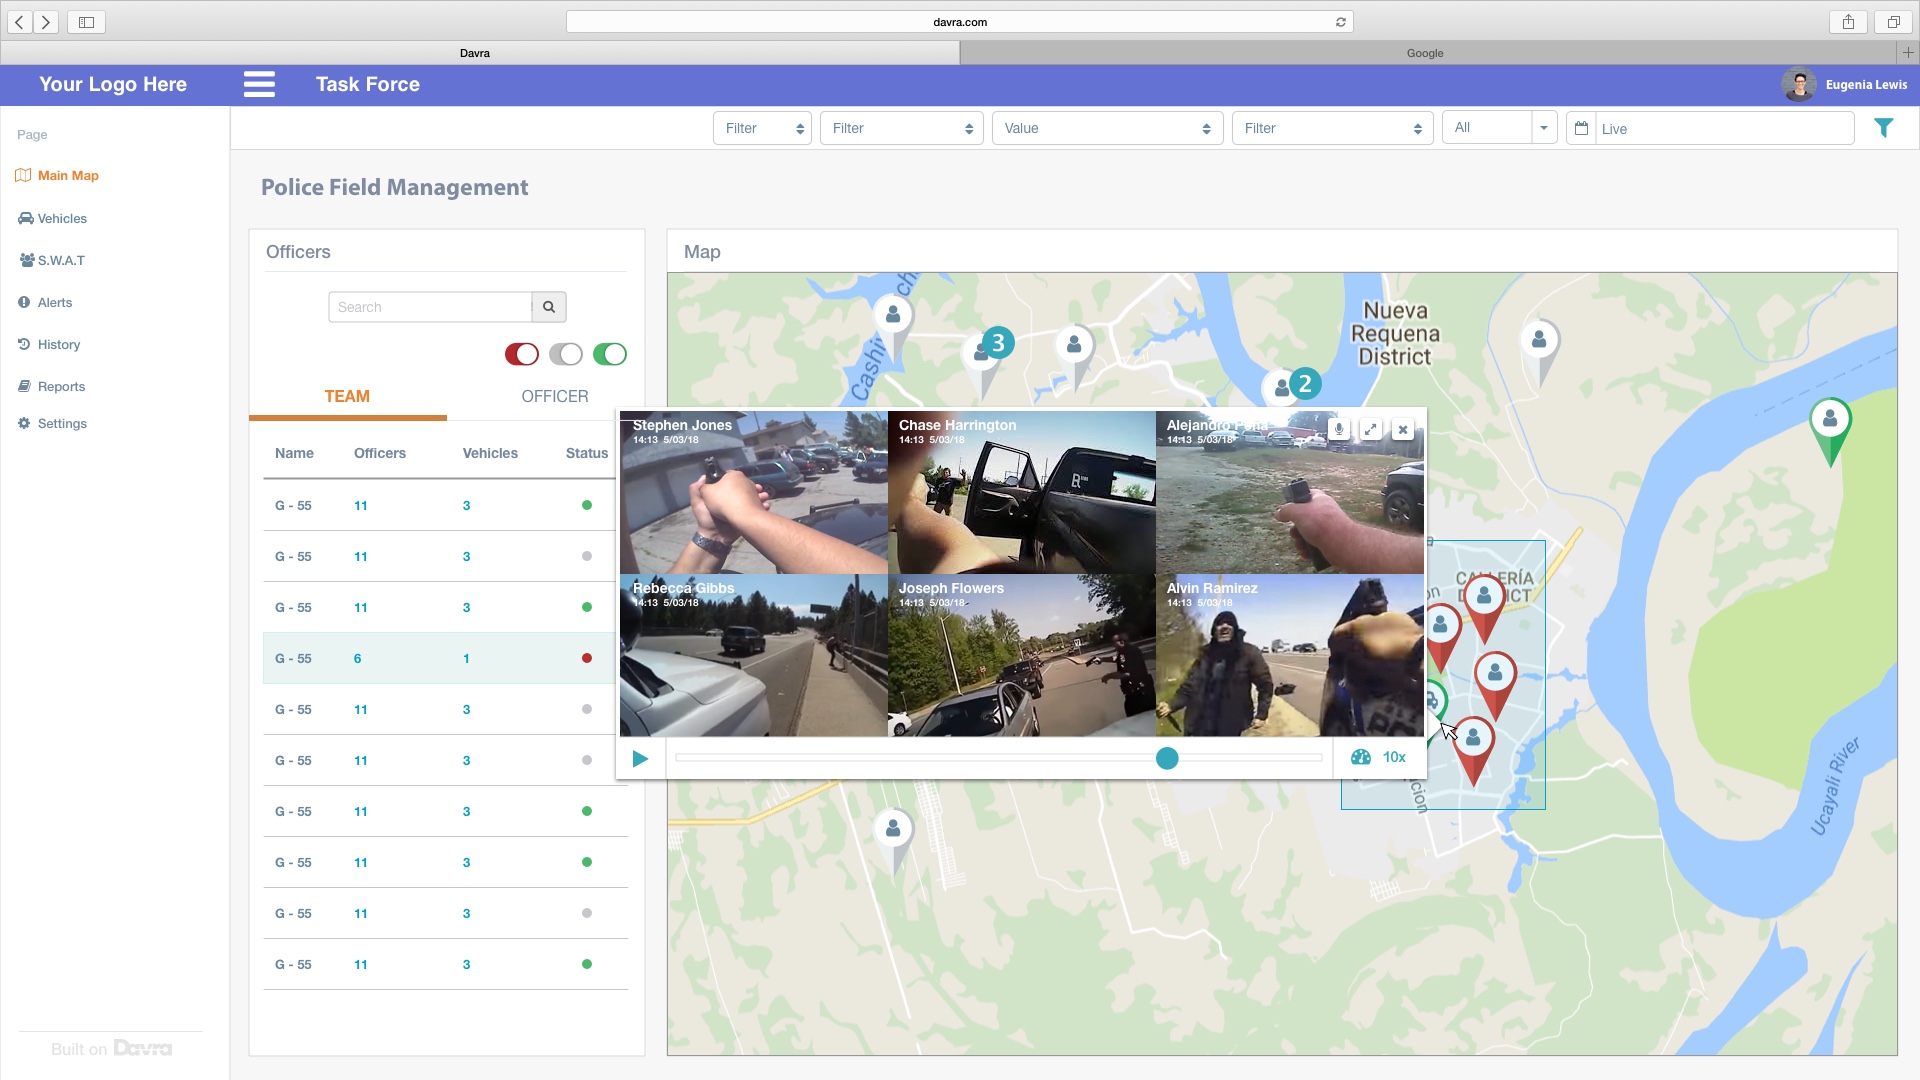Click the Live date input field
This screenshot has width=1920, height=1080.
click(1724, 128)
